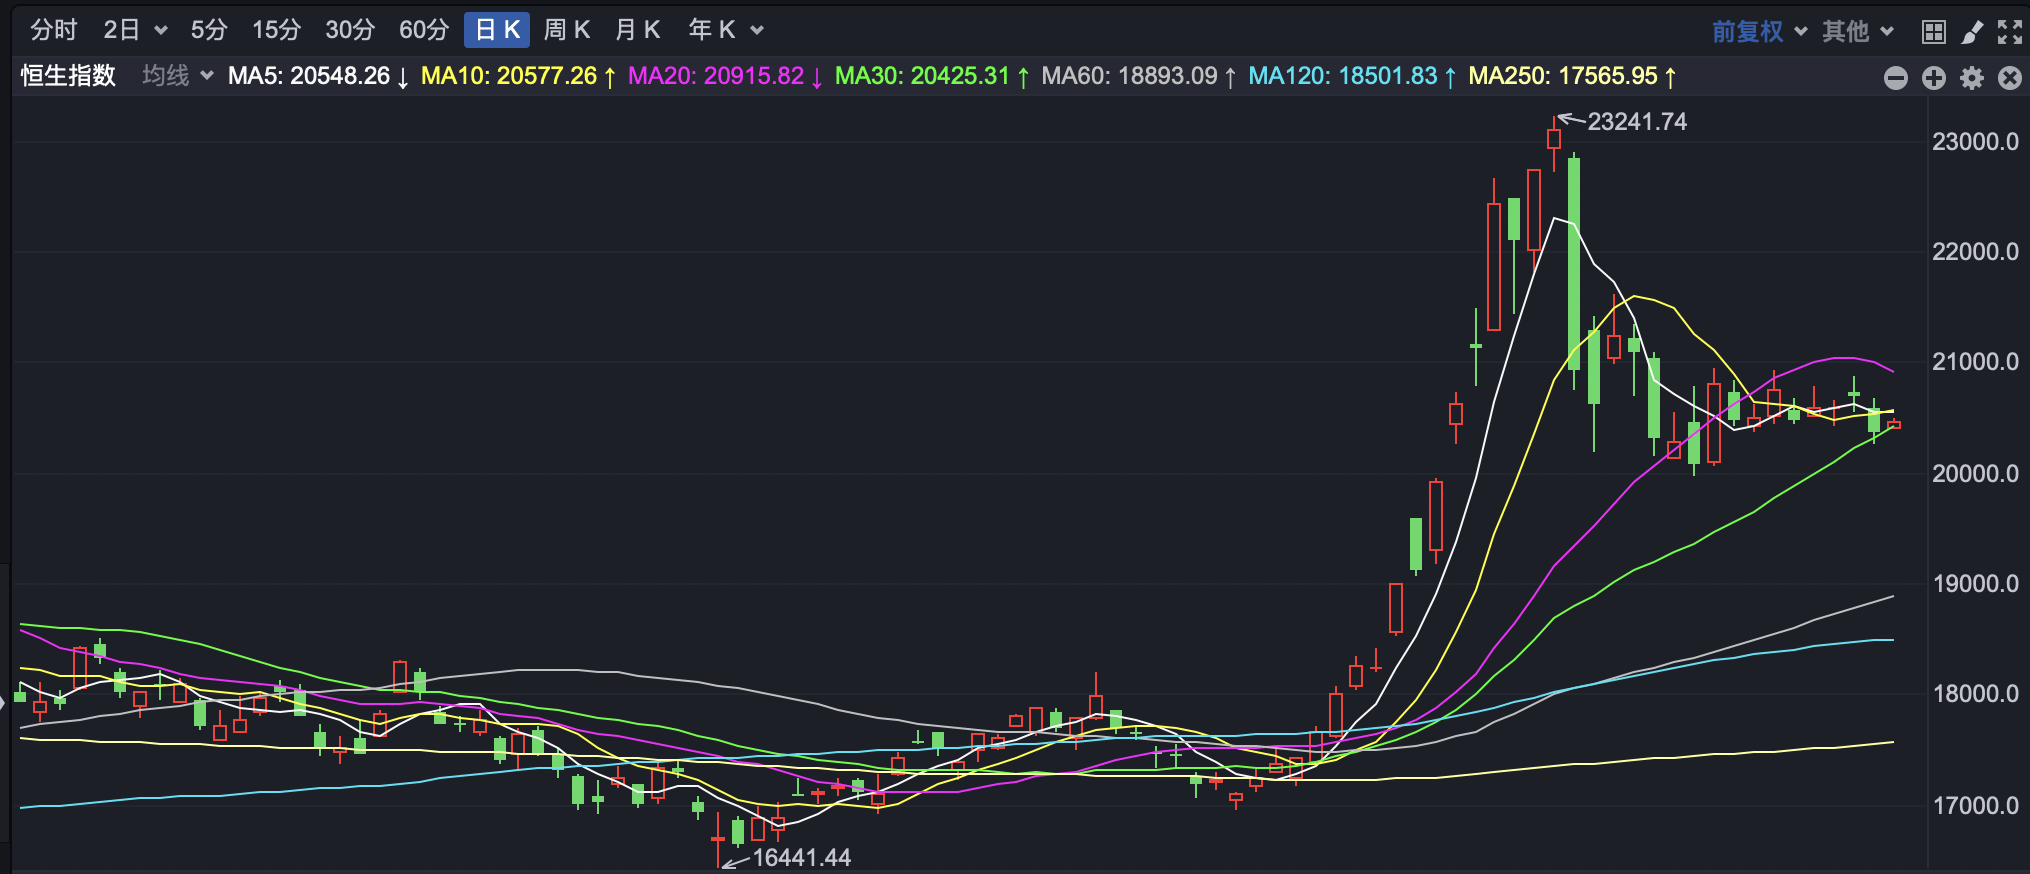Image resolution: width=2030 pixels, height=874 pixels.
Task: Click the 23241.74 high price marker
Action: (x=1637, y=122)
